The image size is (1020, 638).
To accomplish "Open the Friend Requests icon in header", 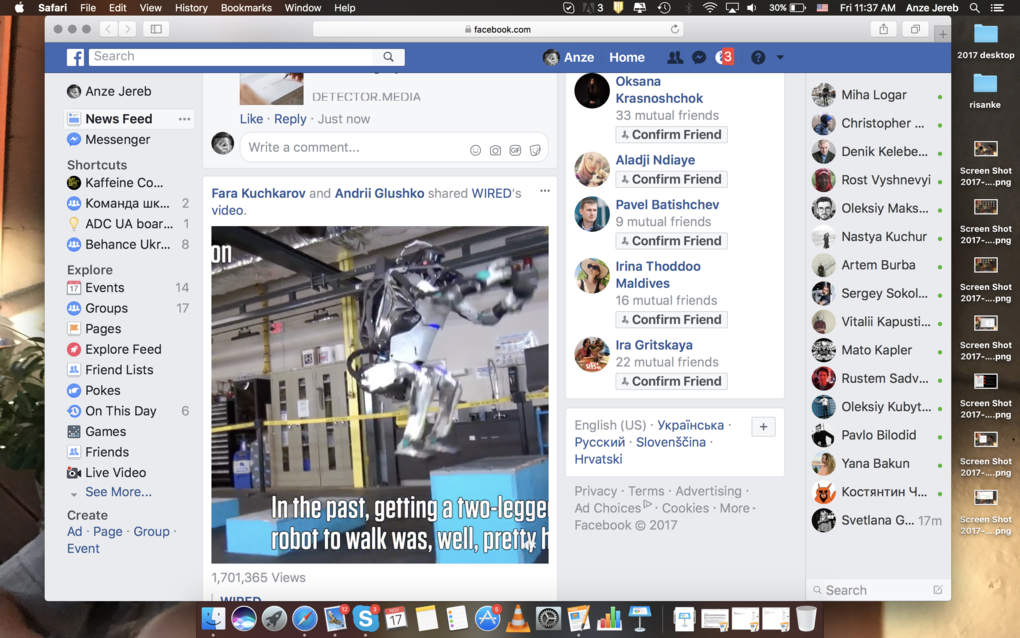I will point(675,57).
